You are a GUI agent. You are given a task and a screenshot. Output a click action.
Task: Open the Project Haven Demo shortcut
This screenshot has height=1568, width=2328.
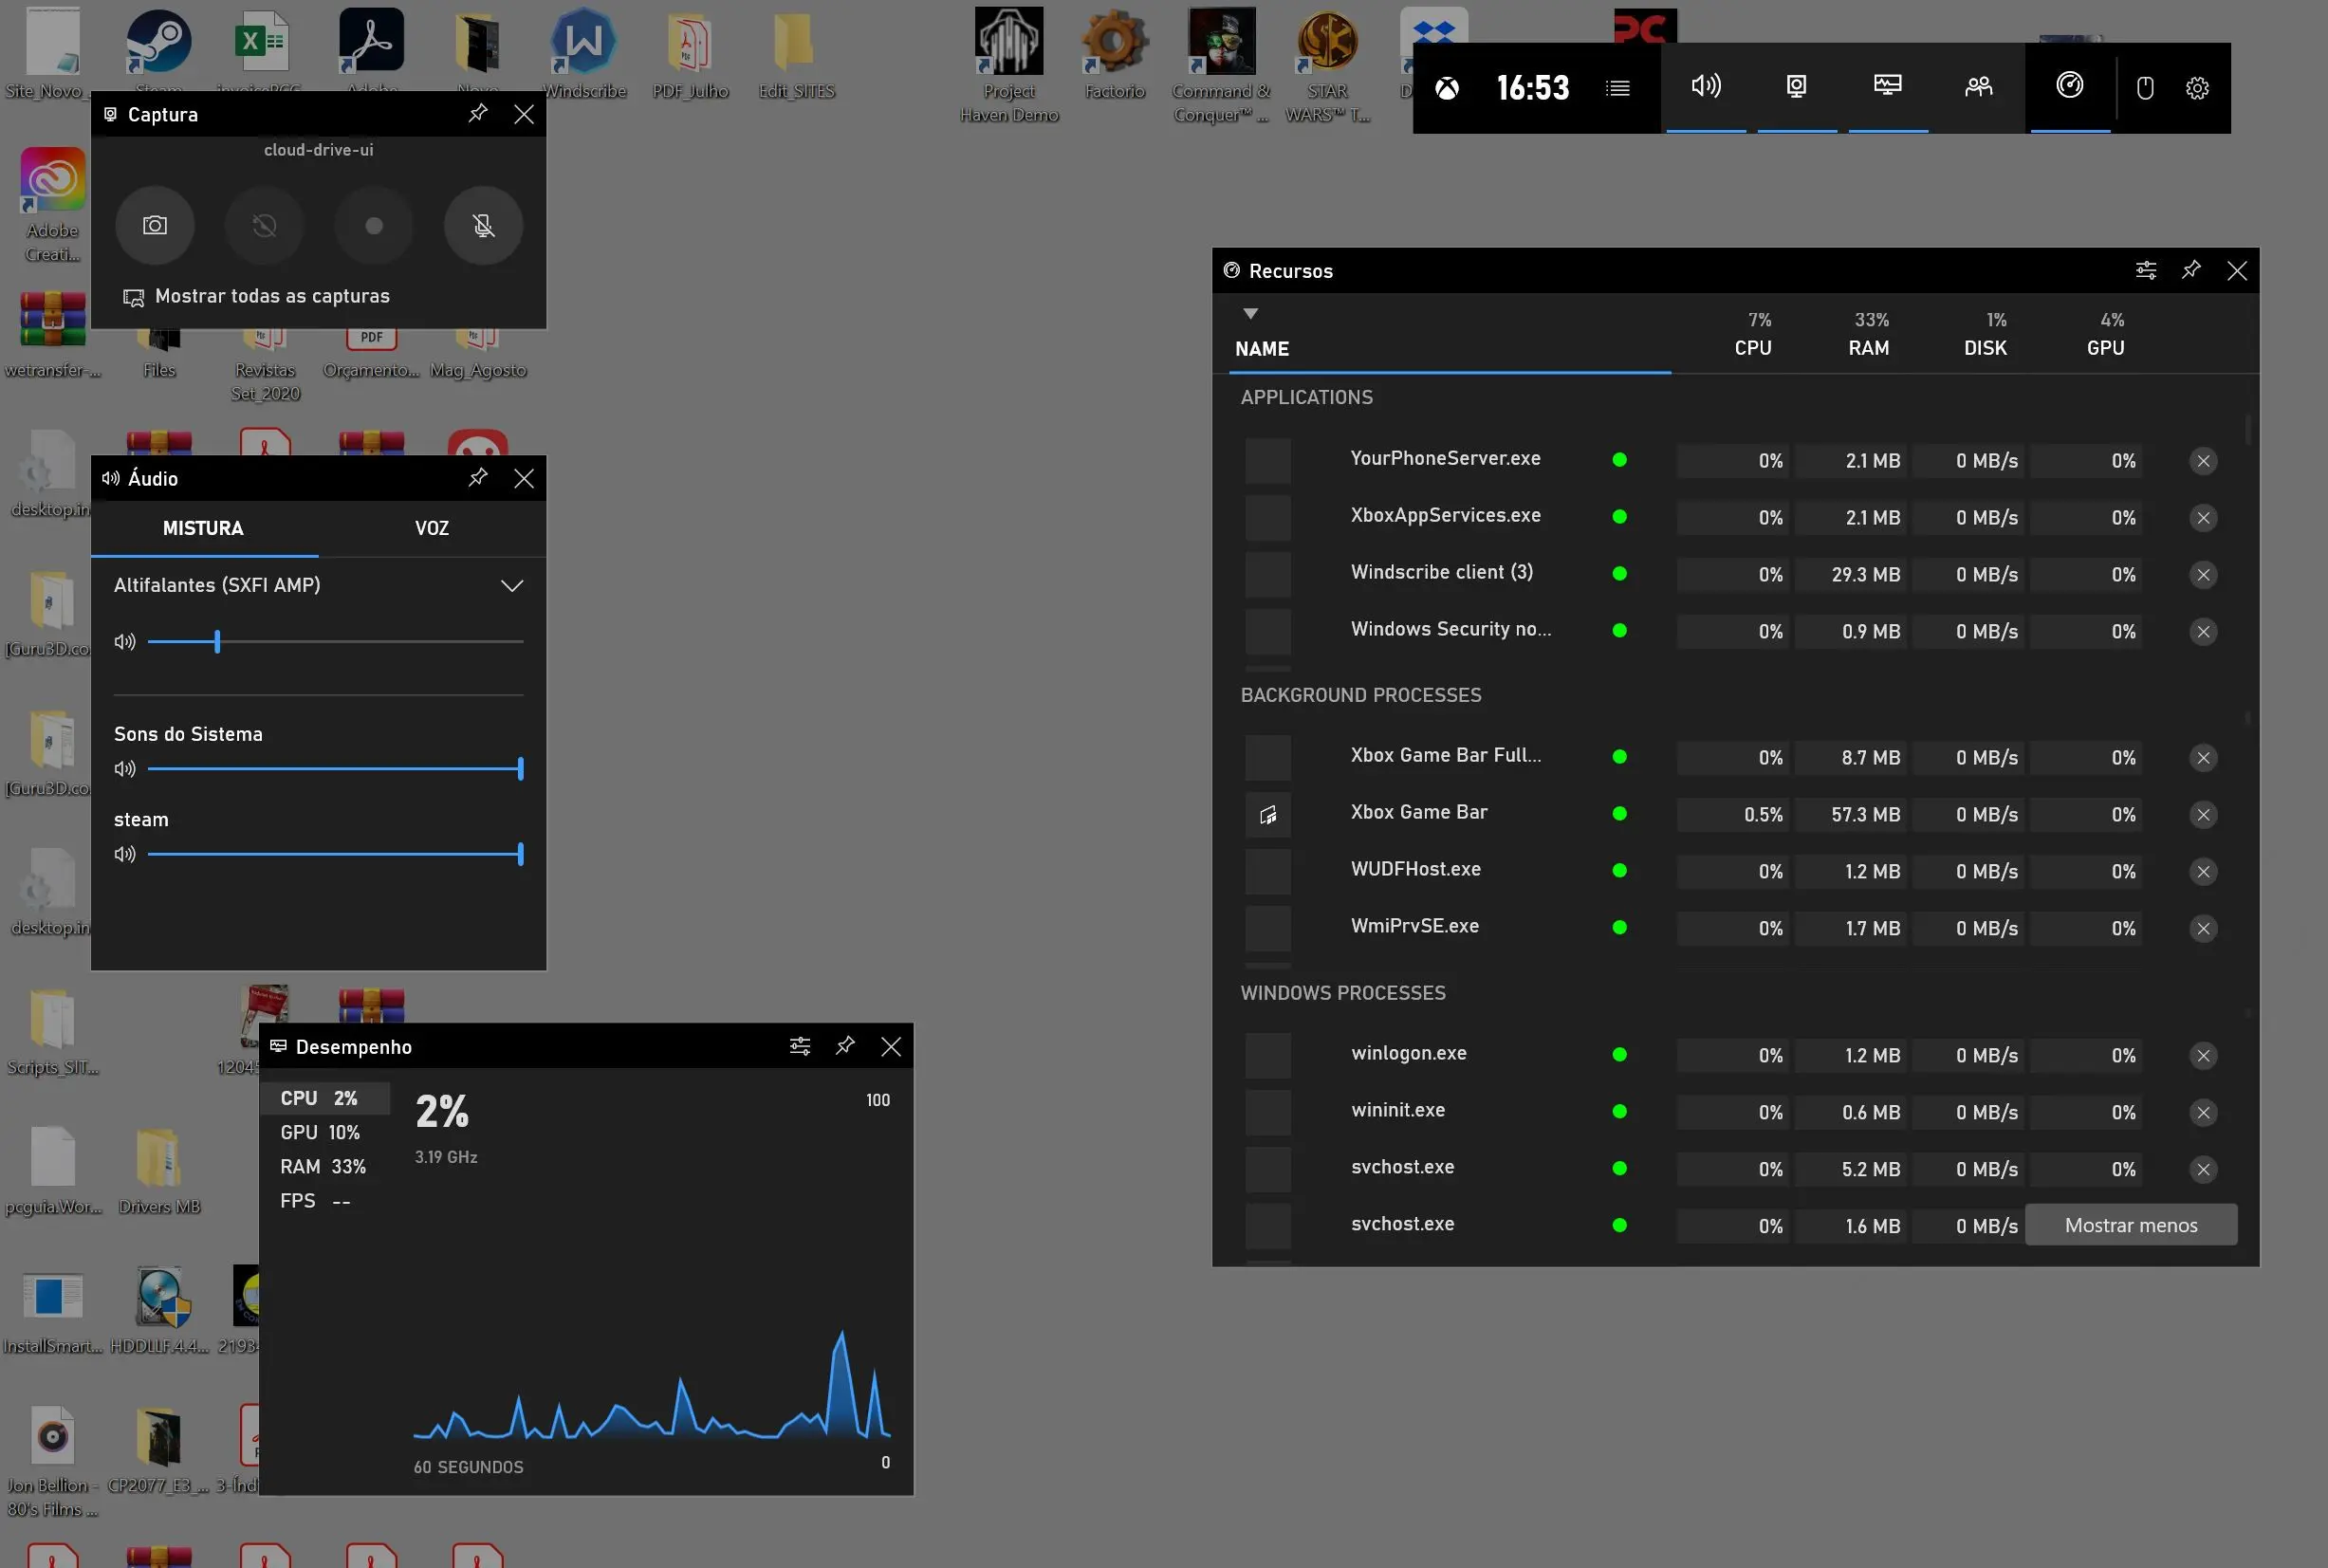pyautogui.click(x=1009, y=66)
